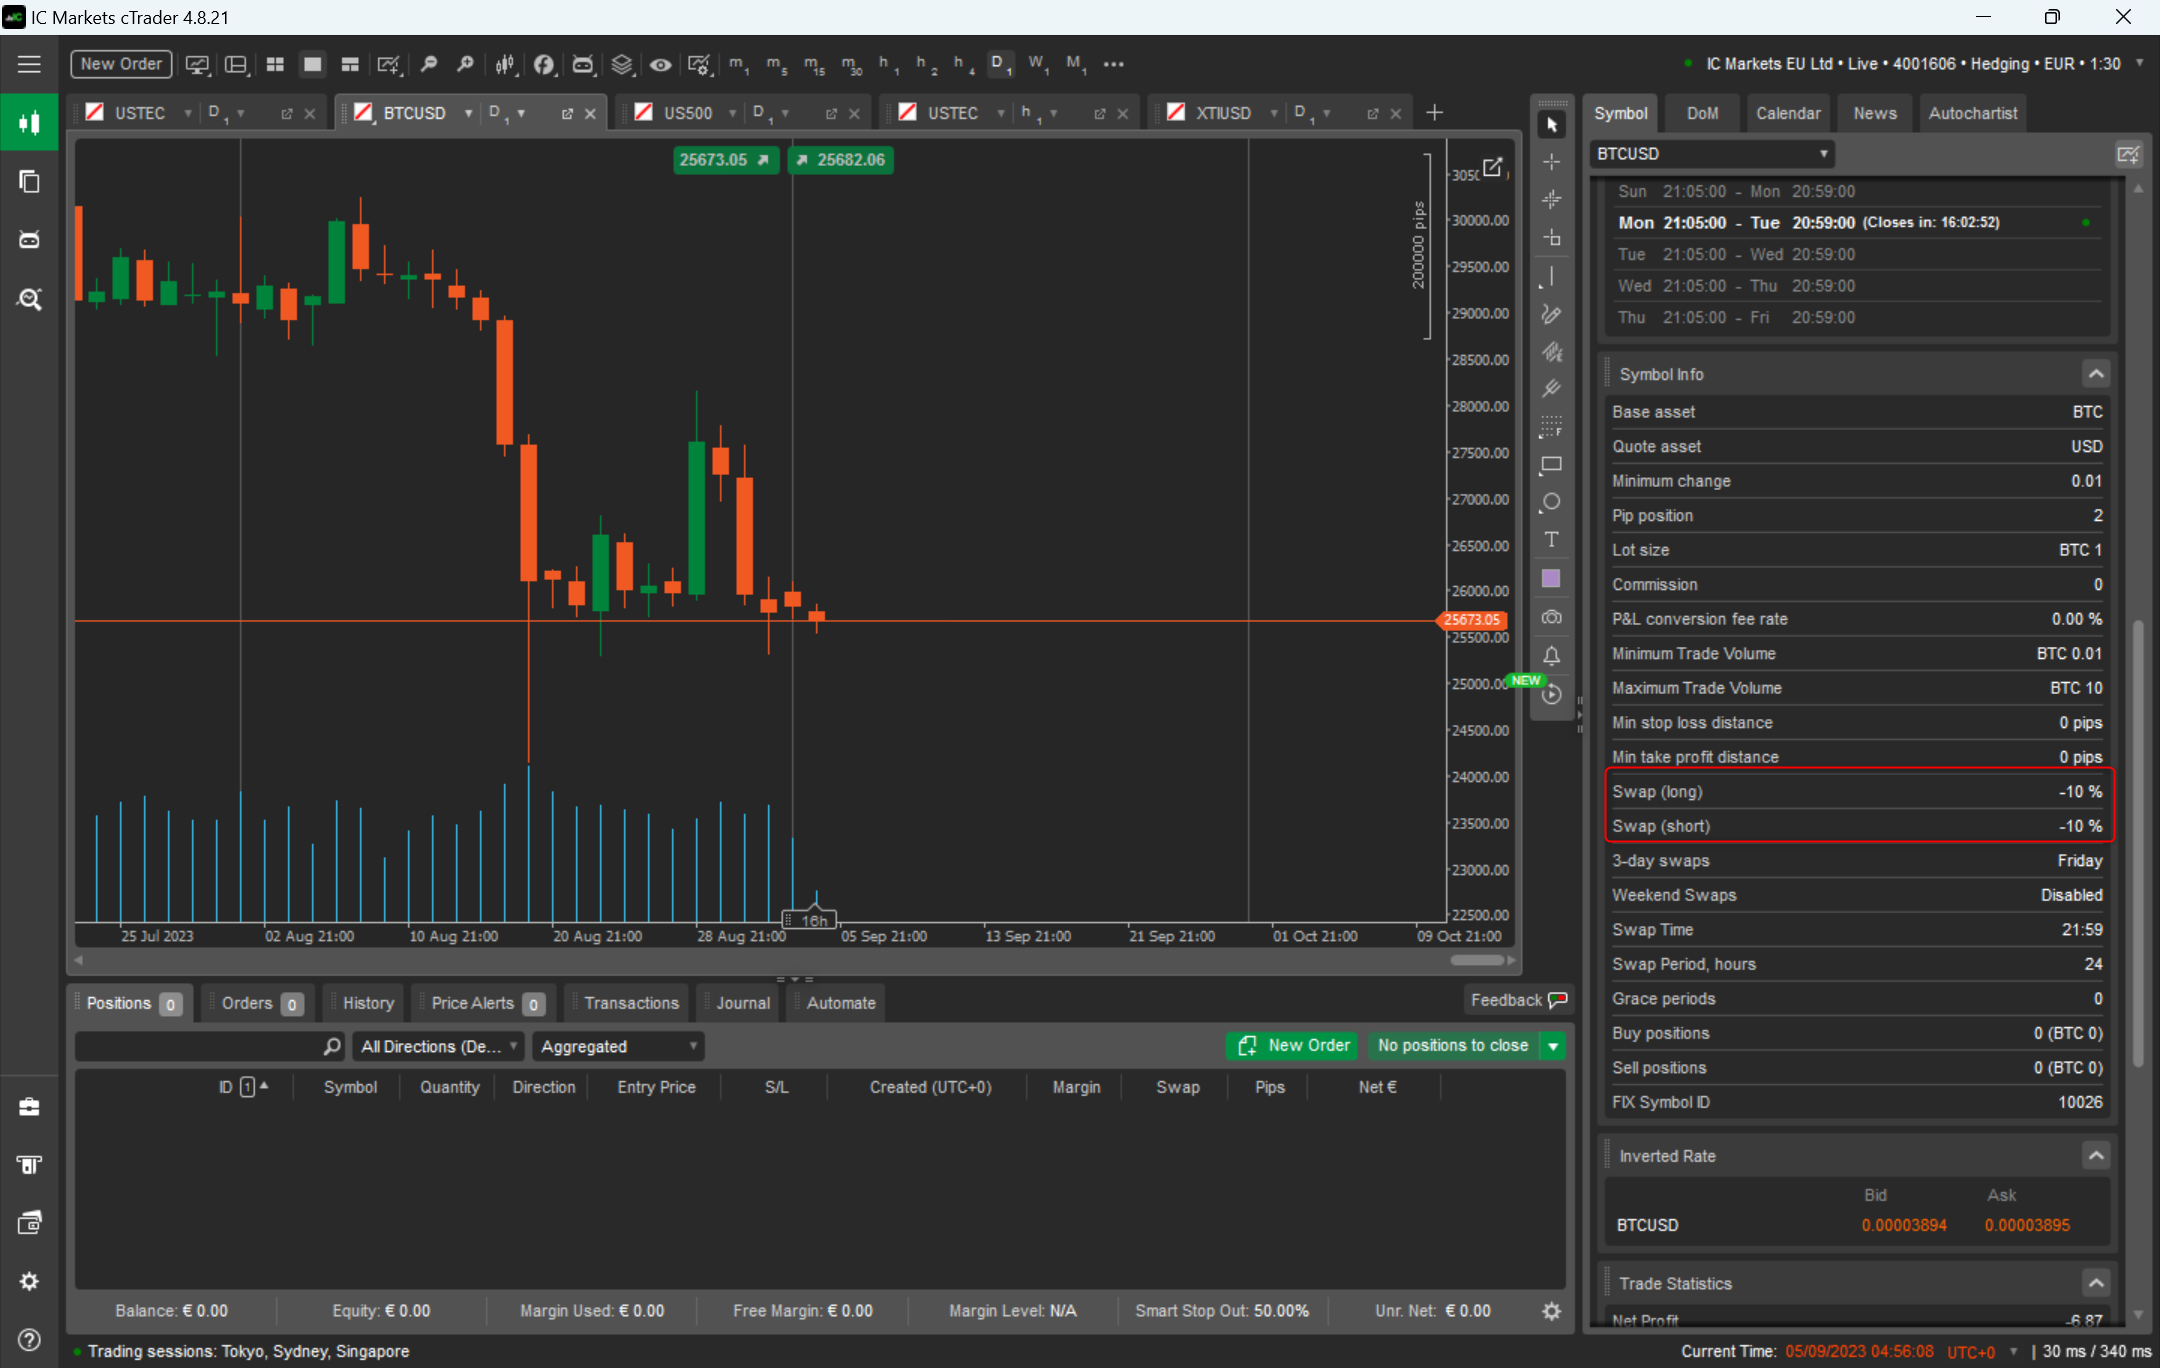Open the cBots robot menu icon
2160x1368 pixels.
pyautogui.click(x=582, y=64)
